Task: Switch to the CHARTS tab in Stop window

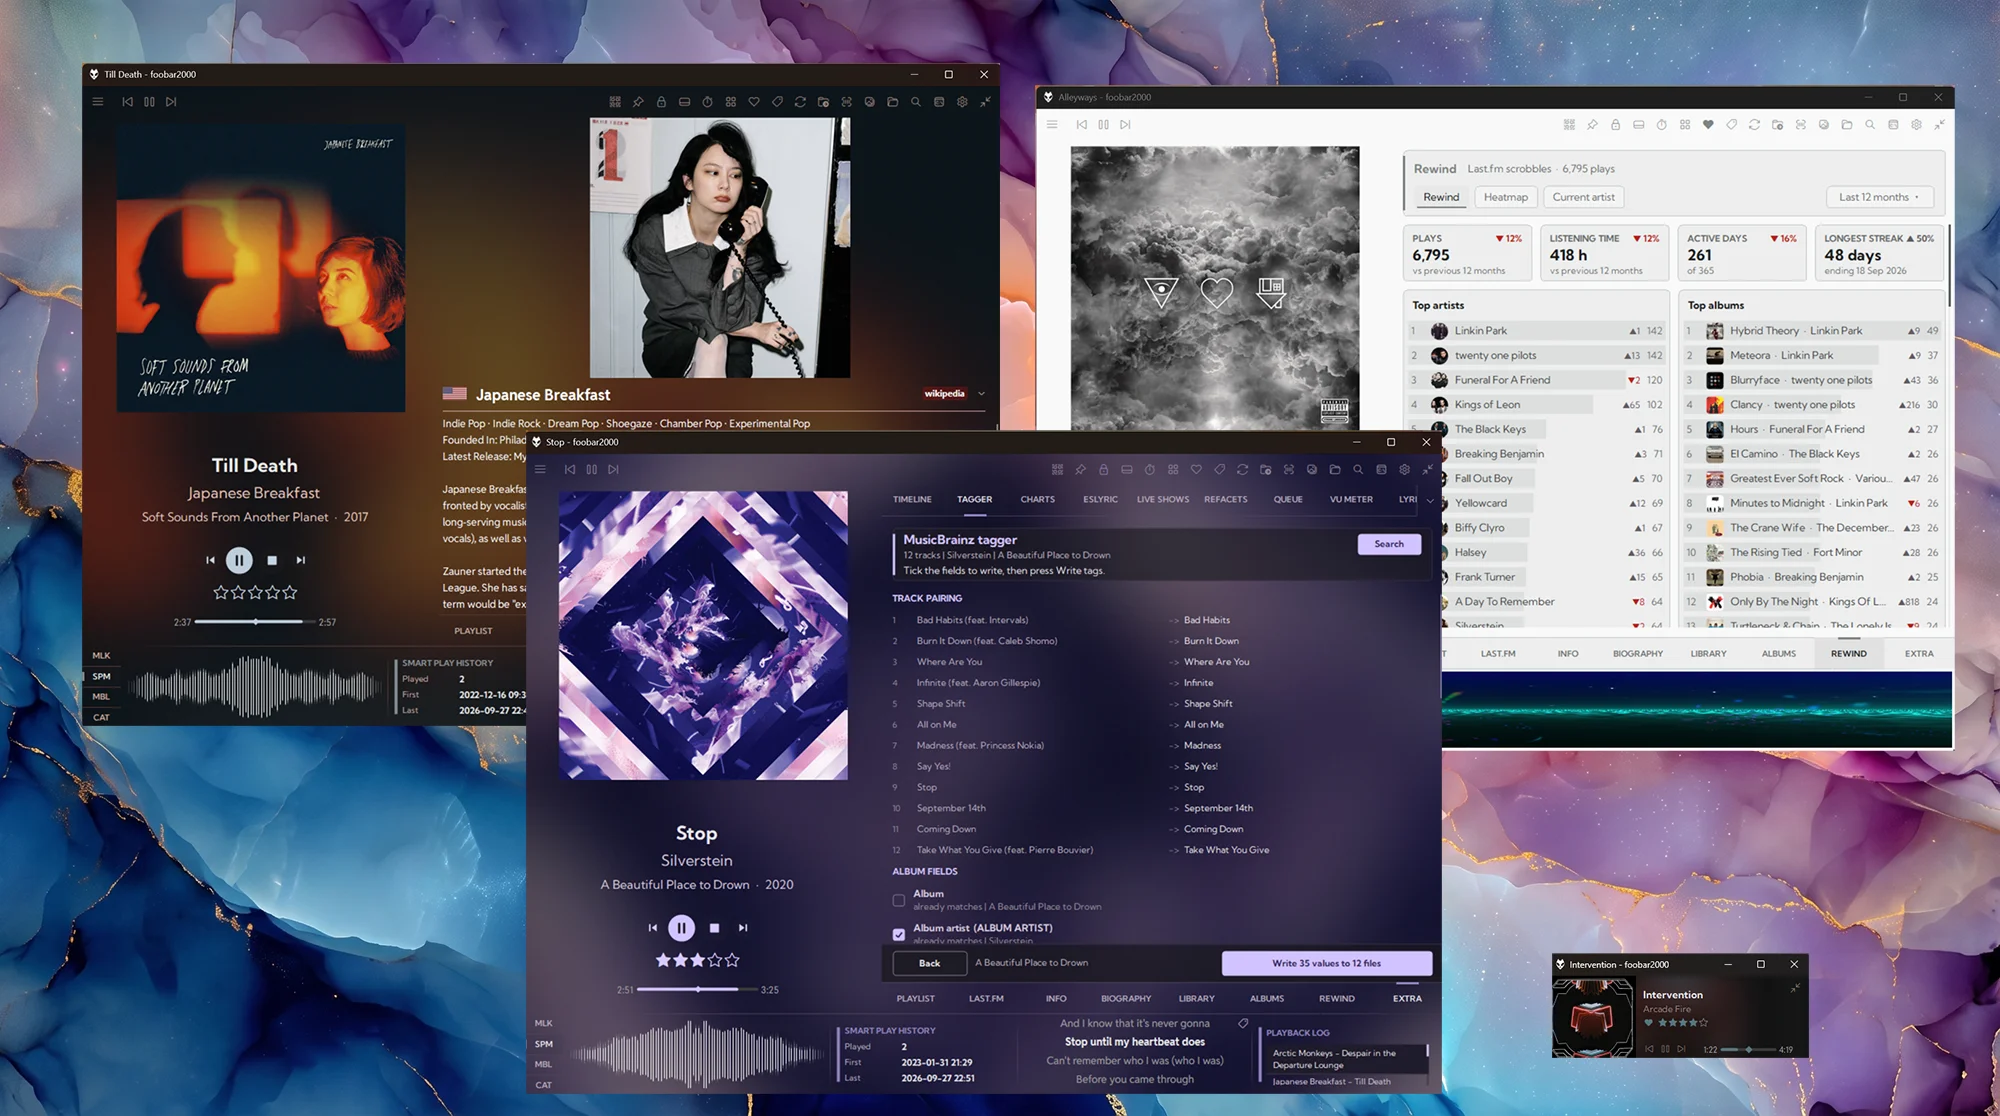Action: click(x=1037, y=499)
